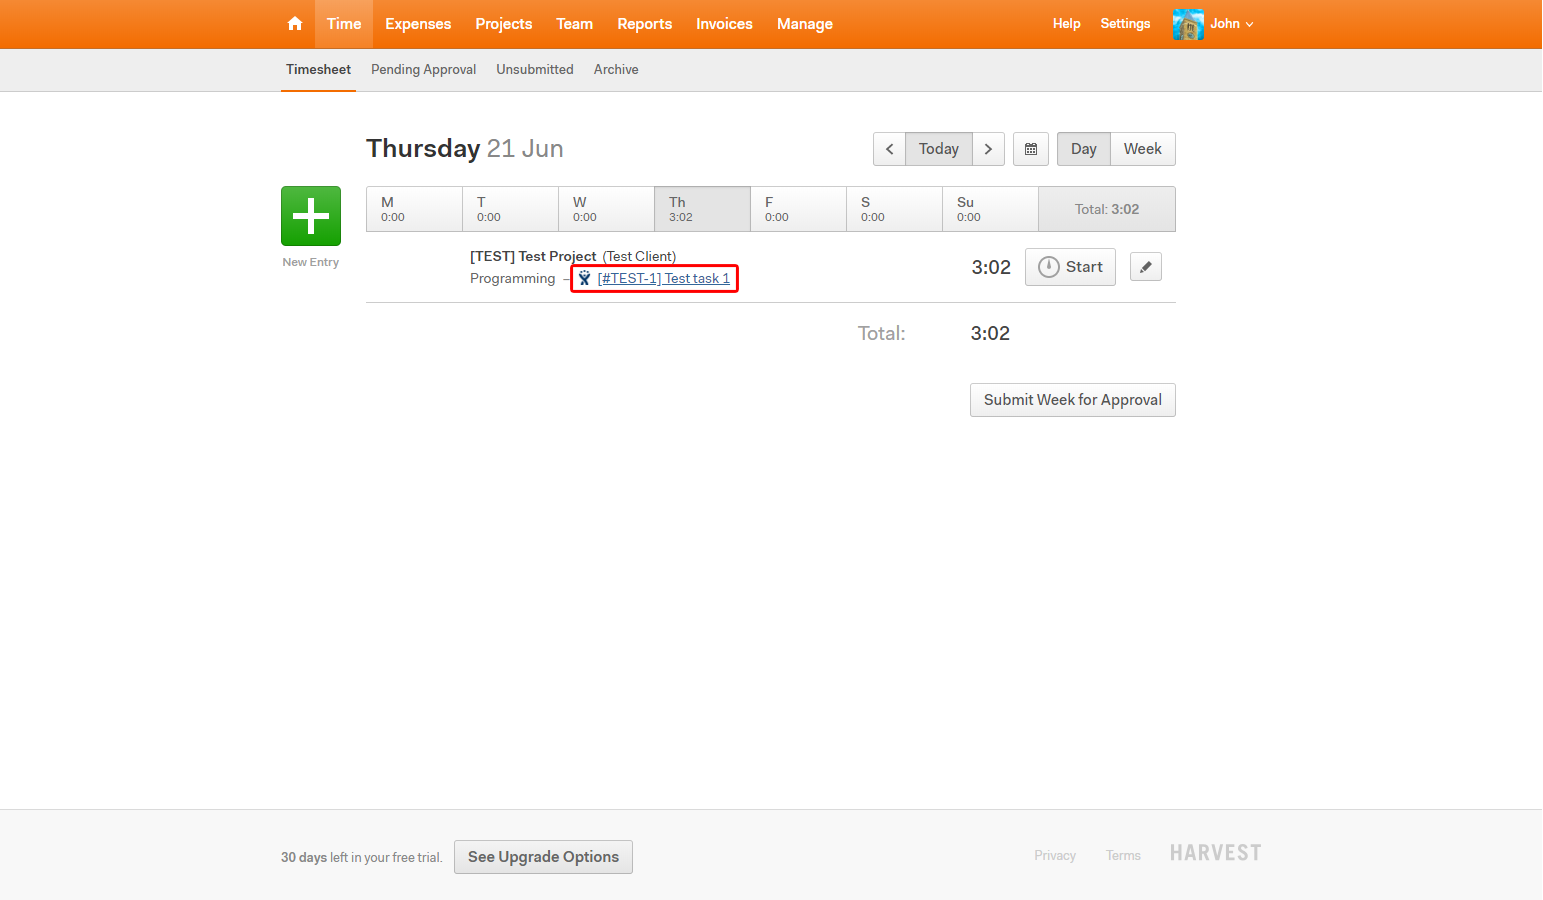The image size is (1543, 900).
Task: Select Thursday in the week strip
Action: point(702,209)
